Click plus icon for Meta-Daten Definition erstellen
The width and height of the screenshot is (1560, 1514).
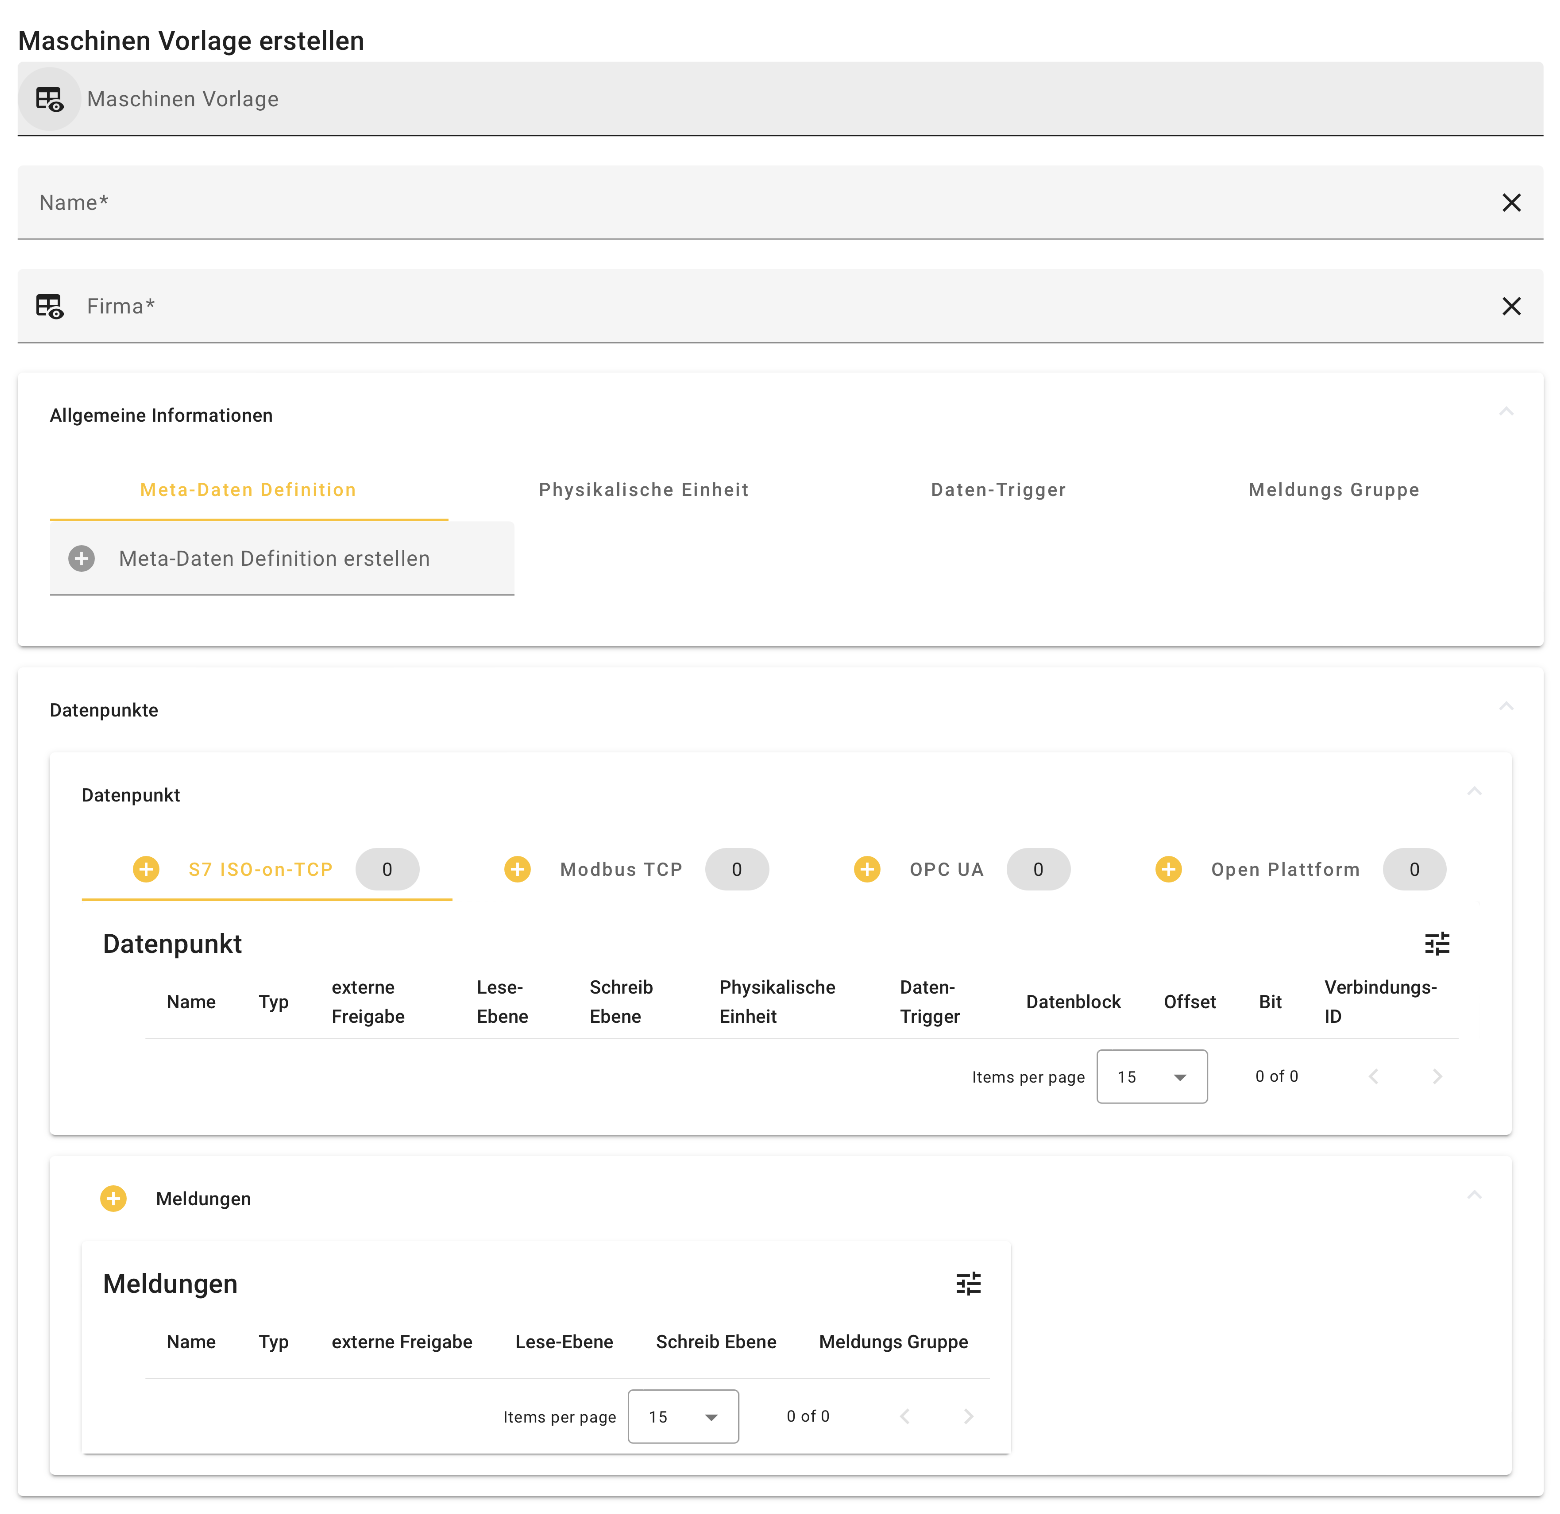[82, 559]
